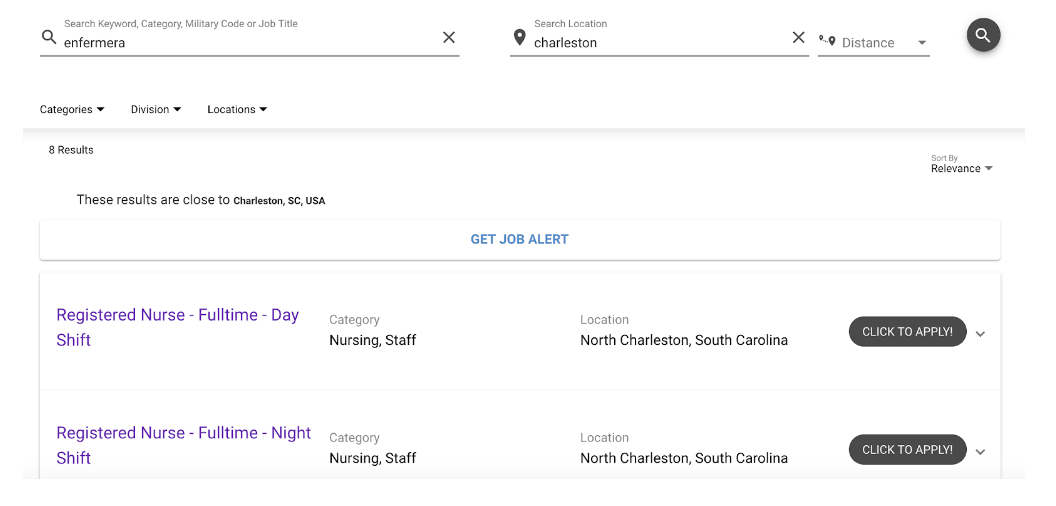
Task: Click to apply for Night Shift job
Action: pos(907,450)
